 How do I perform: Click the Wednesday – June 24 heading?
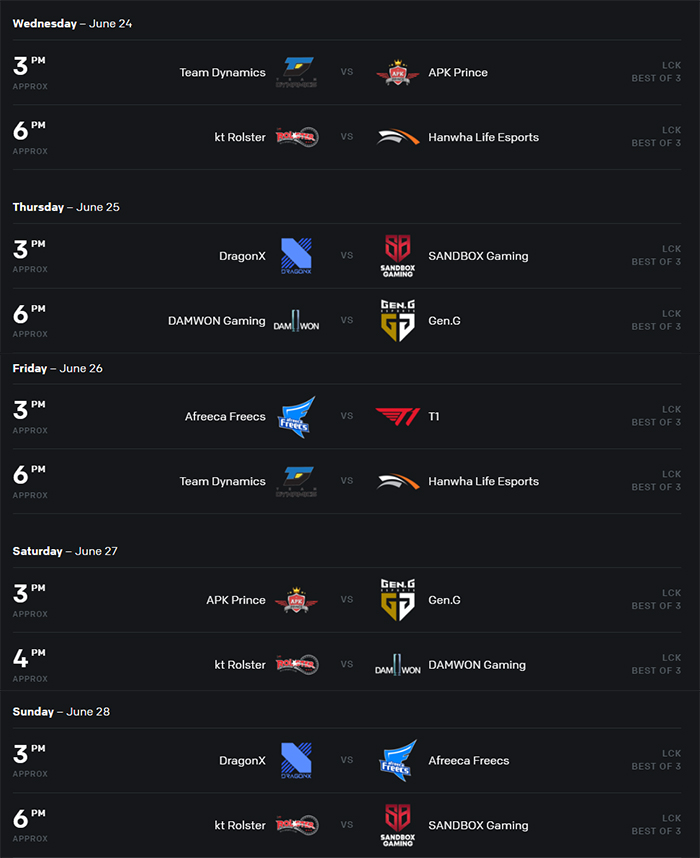[x=72, y=24]
